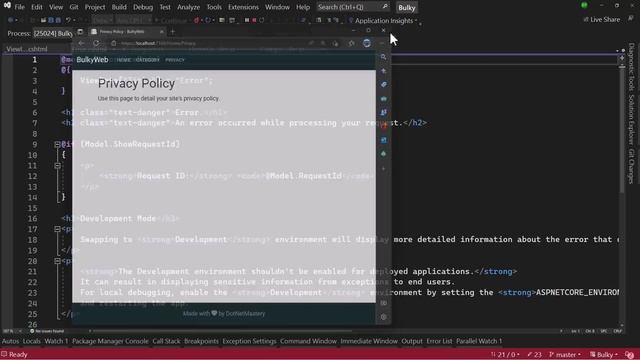This screenshot has height=360, width=640.
Task: Open the Git menu
Action: coord(74,7)
